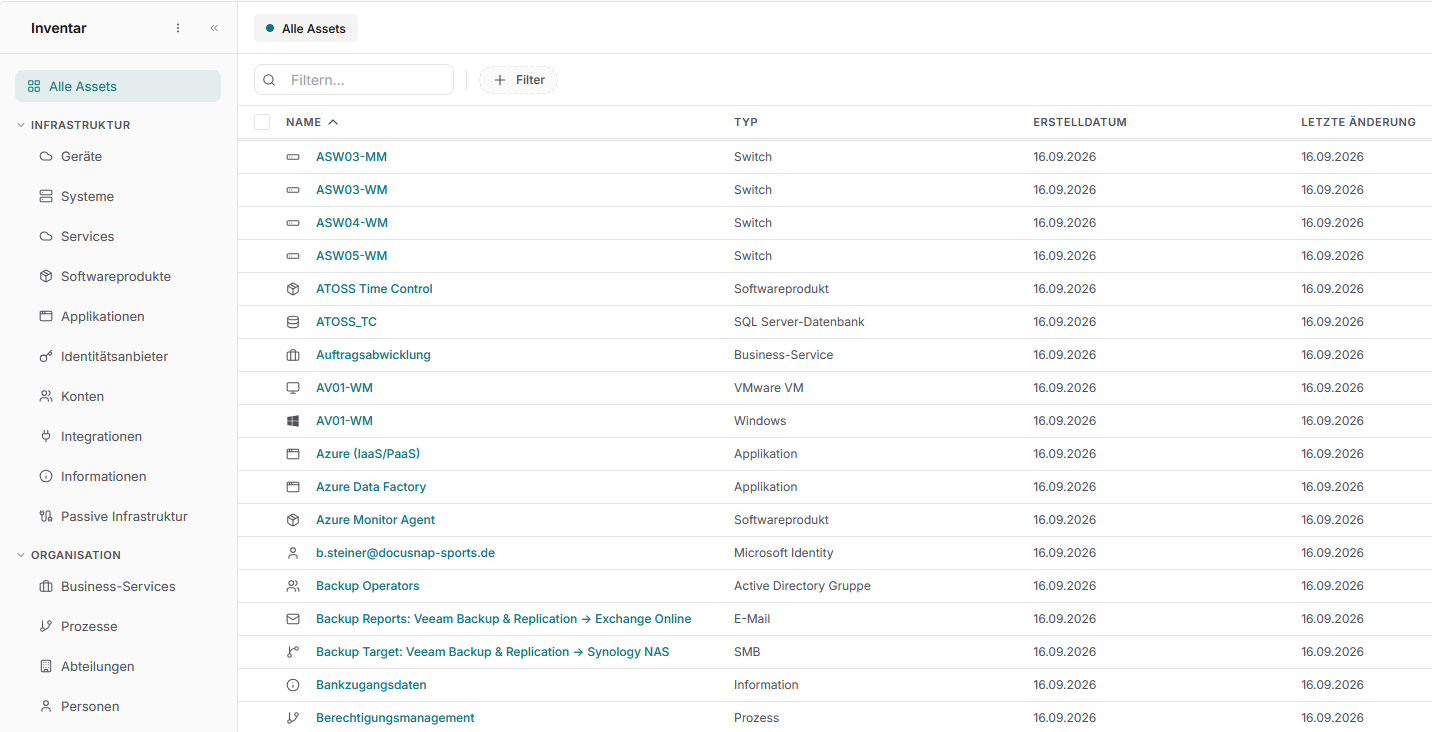Image resolution: width=1432 pixels, height=732 pixels.
Task: Switch to the Alle Assets tab
Action: coord(306,29)
